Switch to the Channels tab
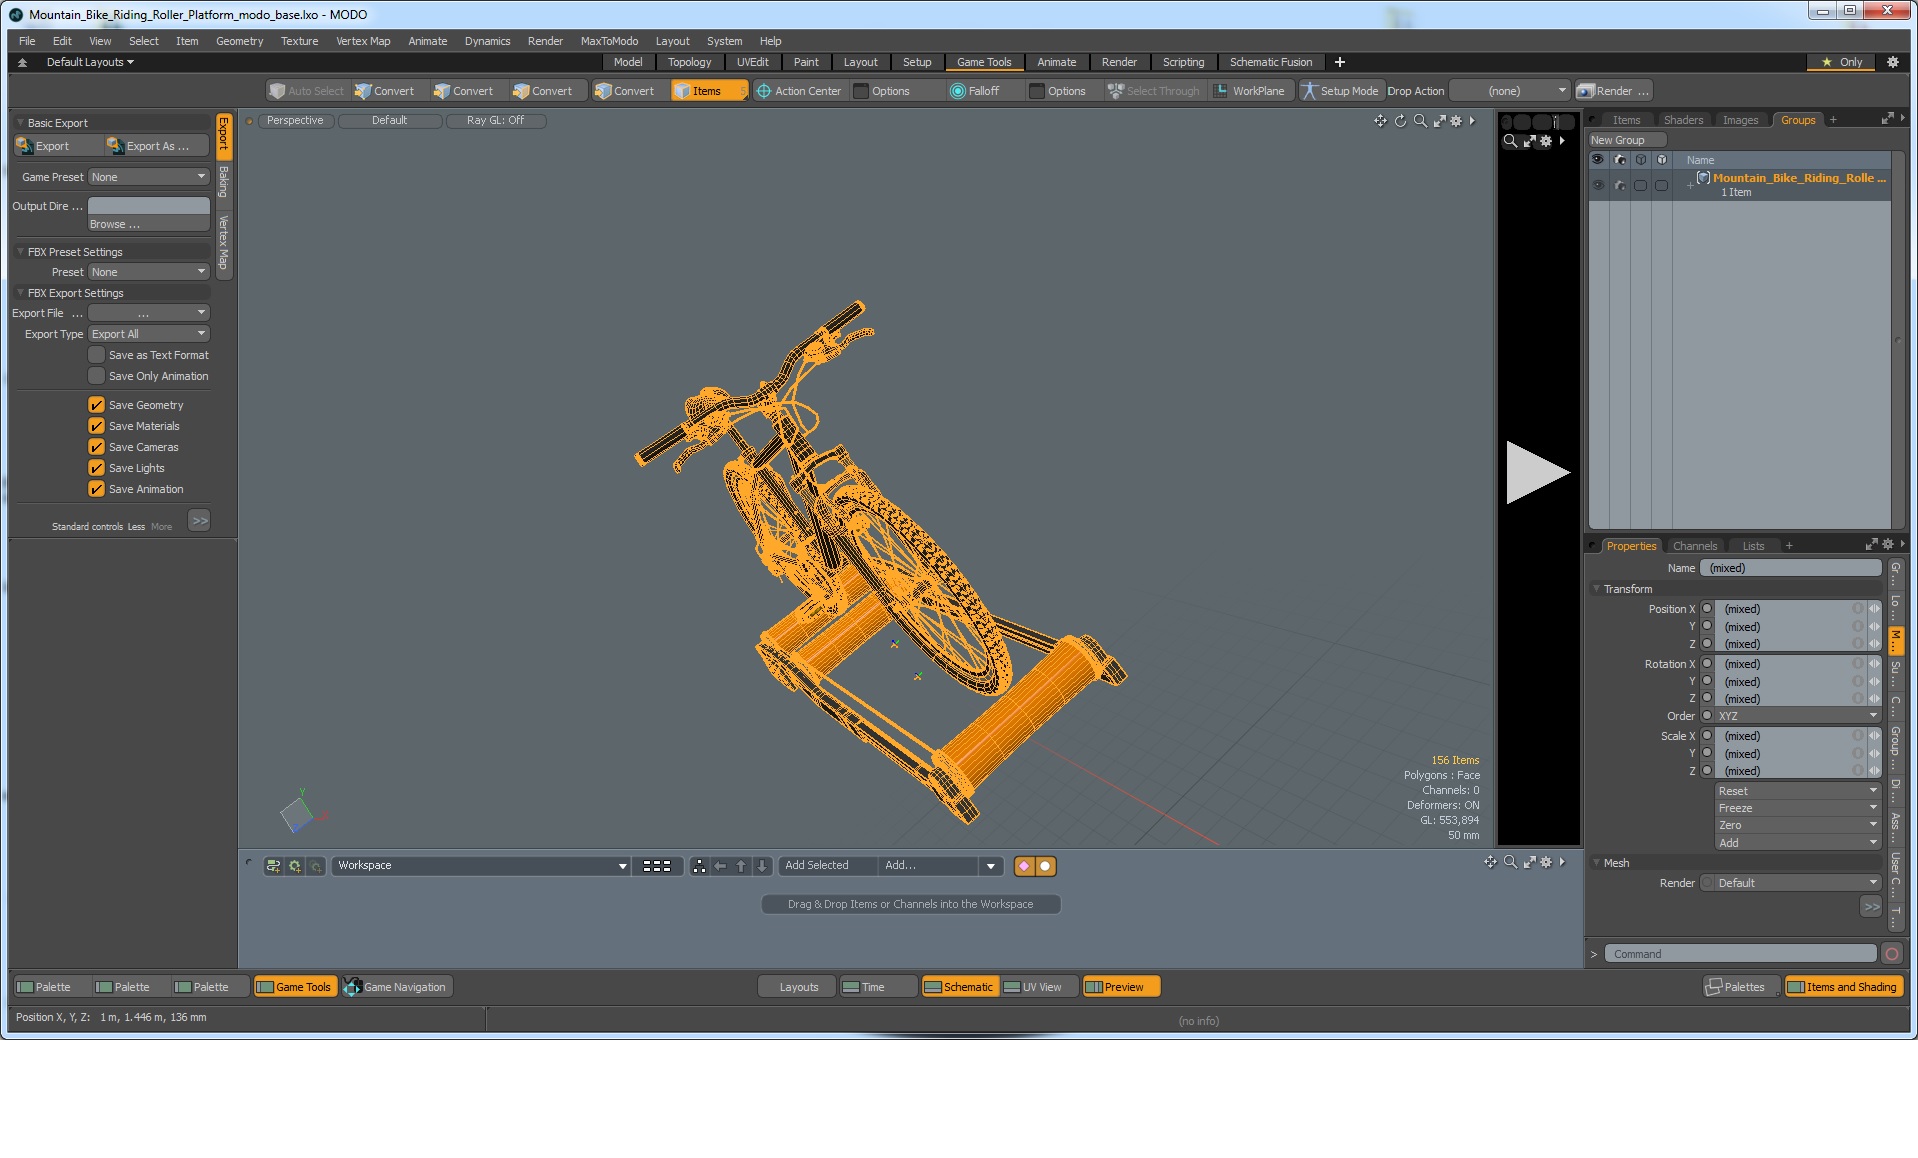 pyautogui.click(x=1695, y=546)
